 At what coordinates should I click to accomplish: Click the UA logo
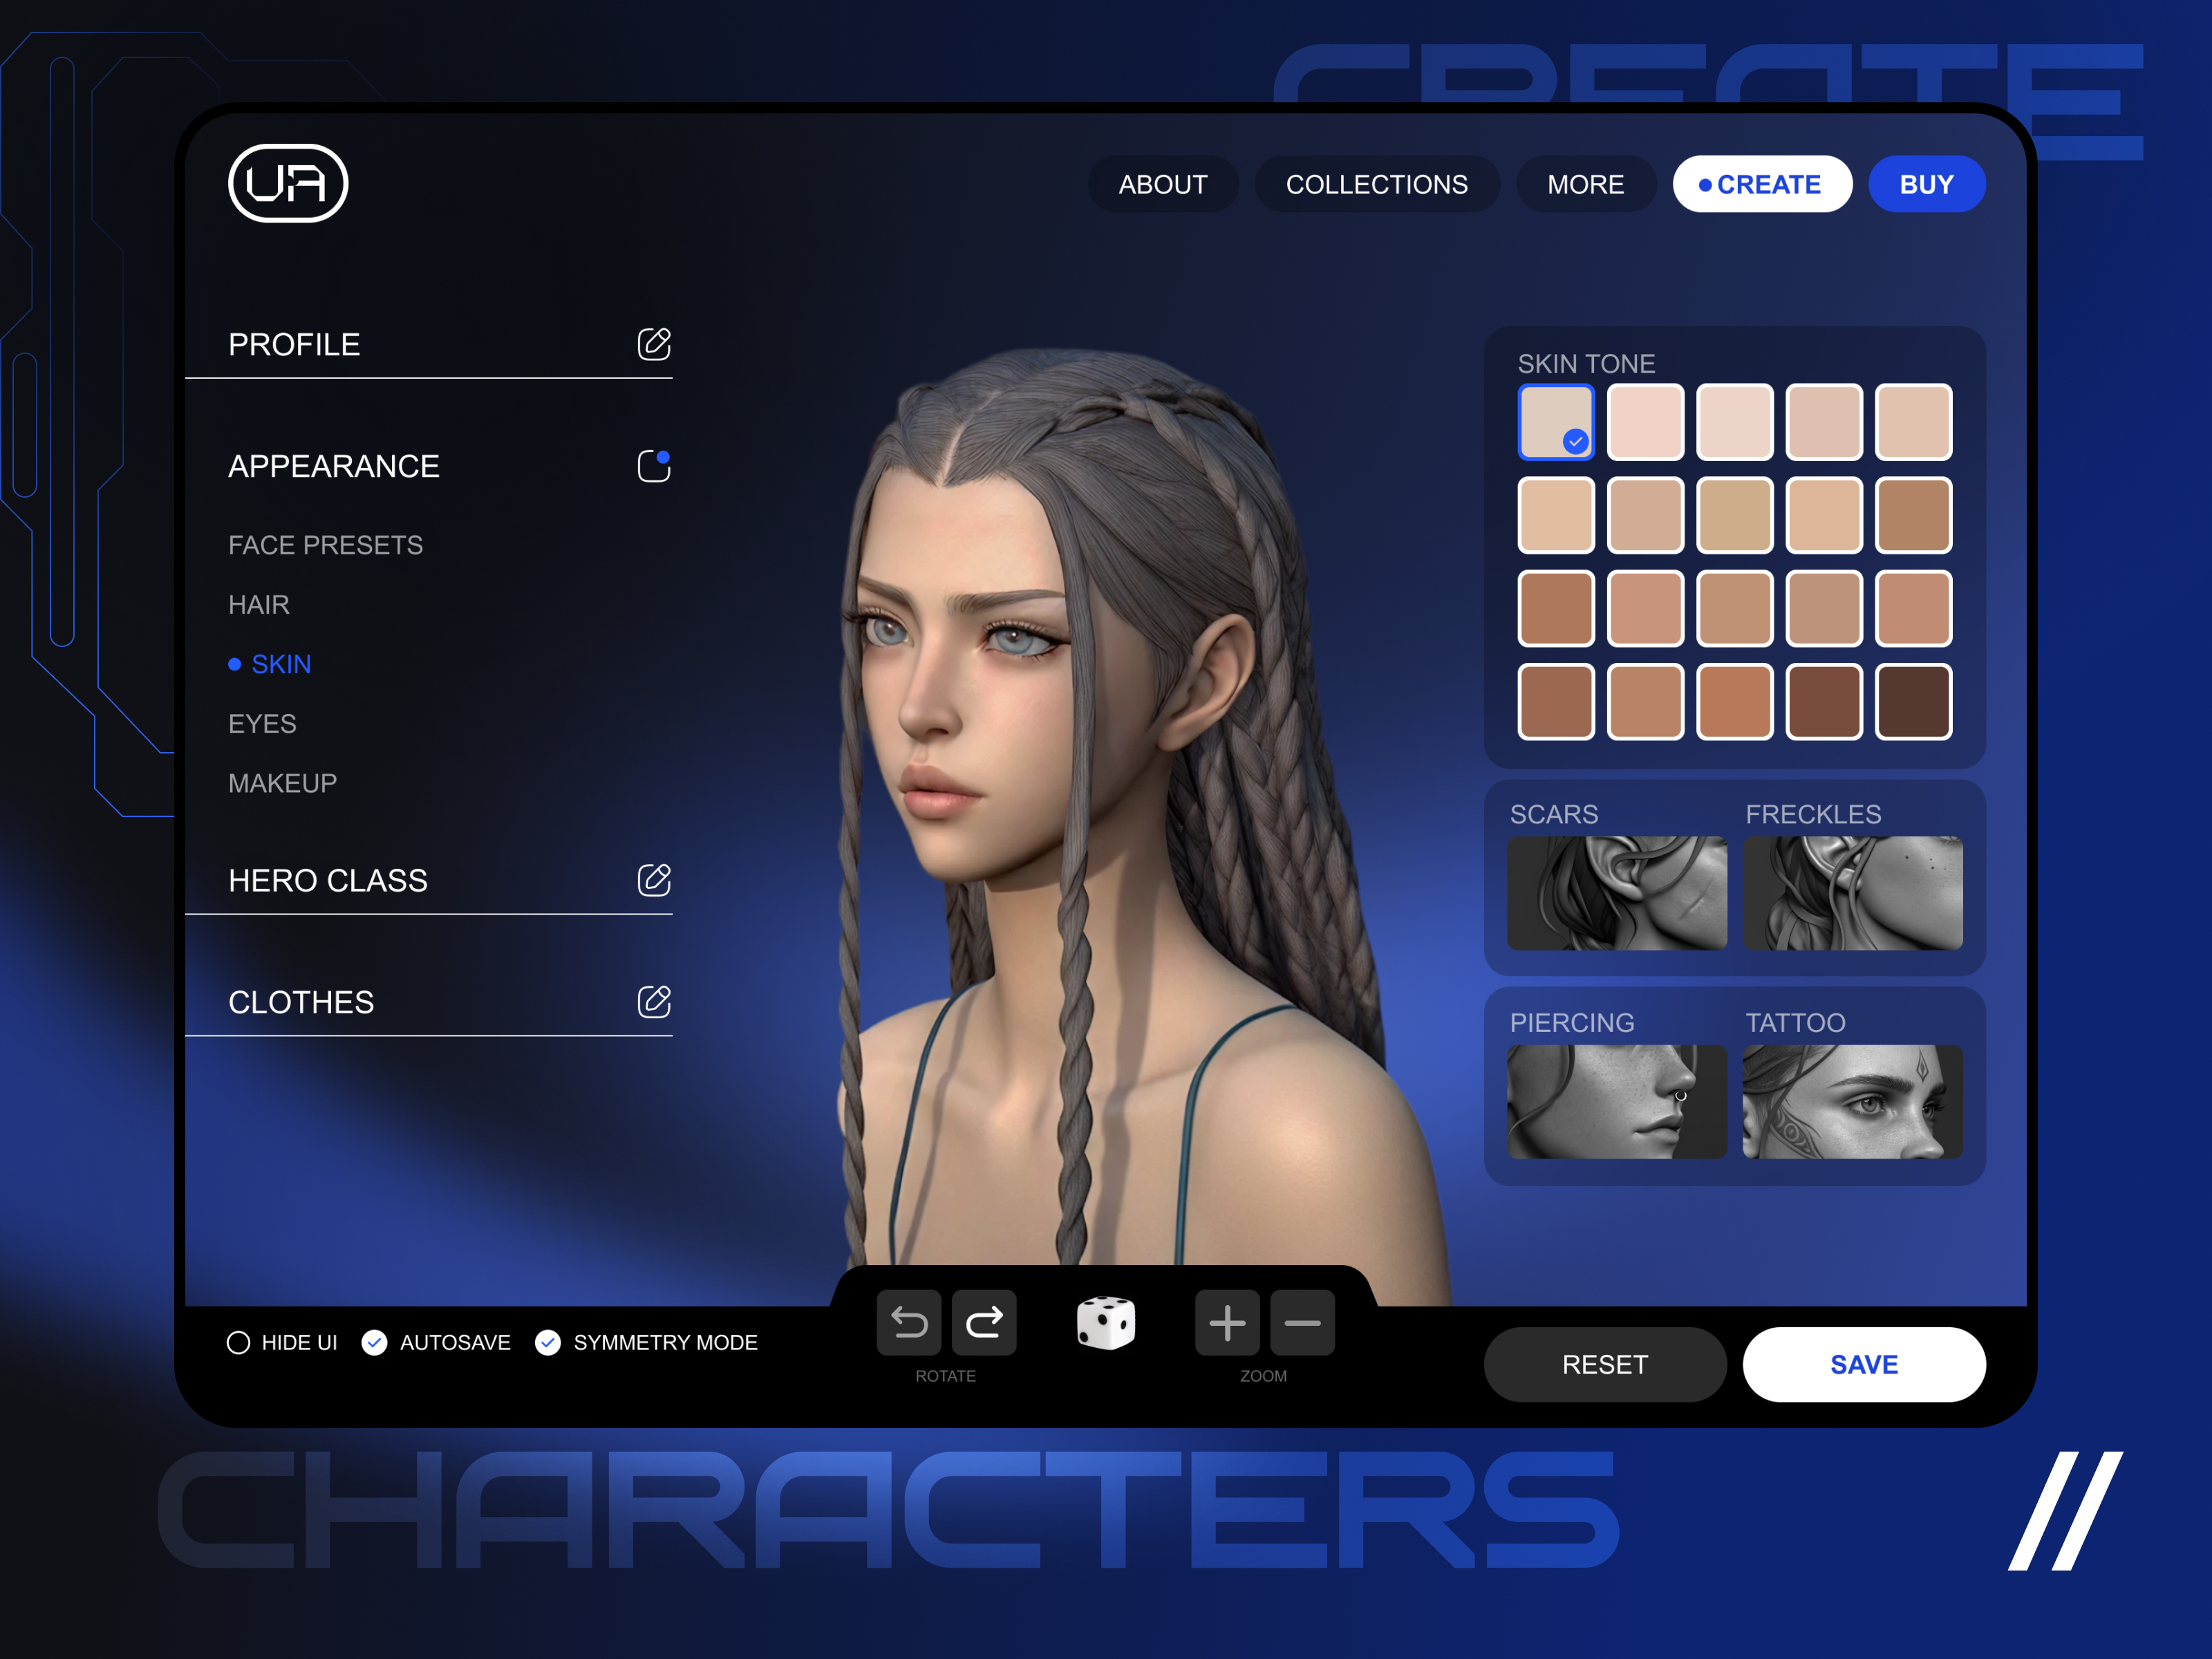click(288, 184)
